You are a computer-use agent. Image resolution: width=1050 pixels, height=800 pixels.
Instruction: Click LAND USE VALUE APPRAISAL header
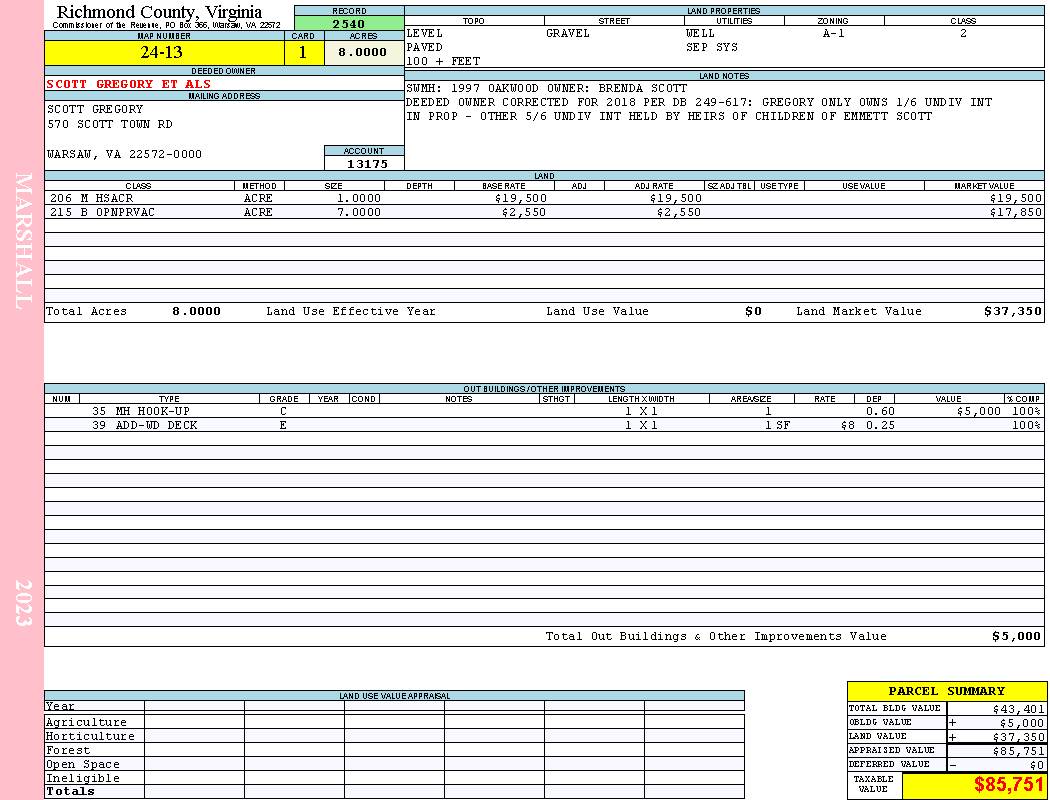click(x=394, y=696)
